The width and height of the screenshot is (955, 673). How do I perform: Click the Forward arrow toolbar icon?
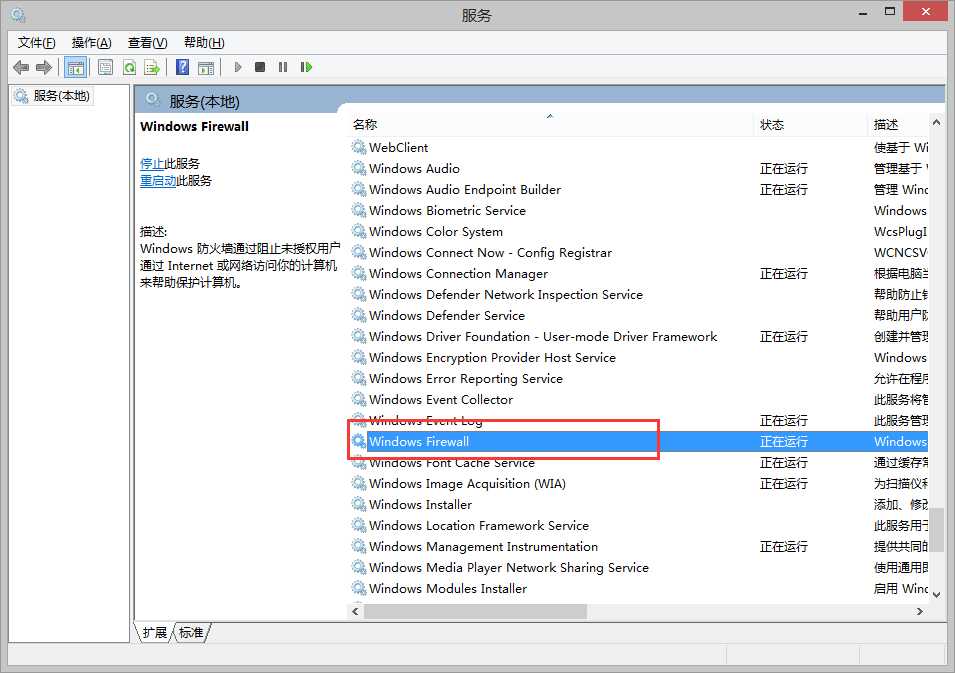click(44, 67)
